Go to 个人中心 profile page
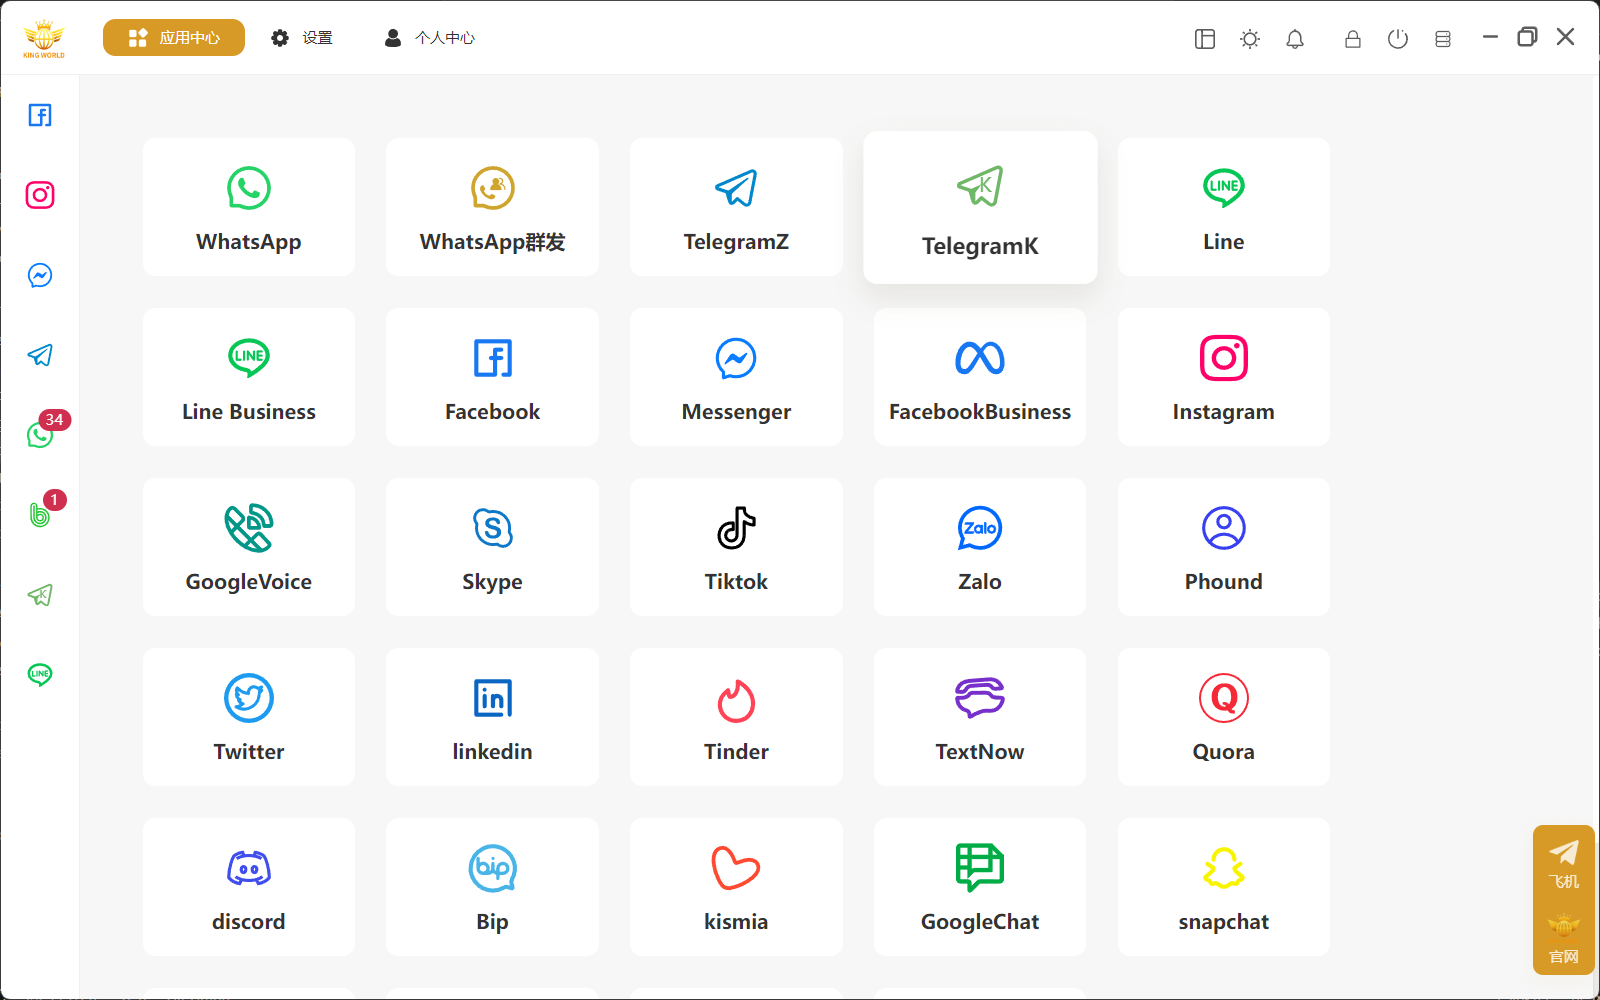The width and height of the screenshot is (1600, 1000). [430, 38]
